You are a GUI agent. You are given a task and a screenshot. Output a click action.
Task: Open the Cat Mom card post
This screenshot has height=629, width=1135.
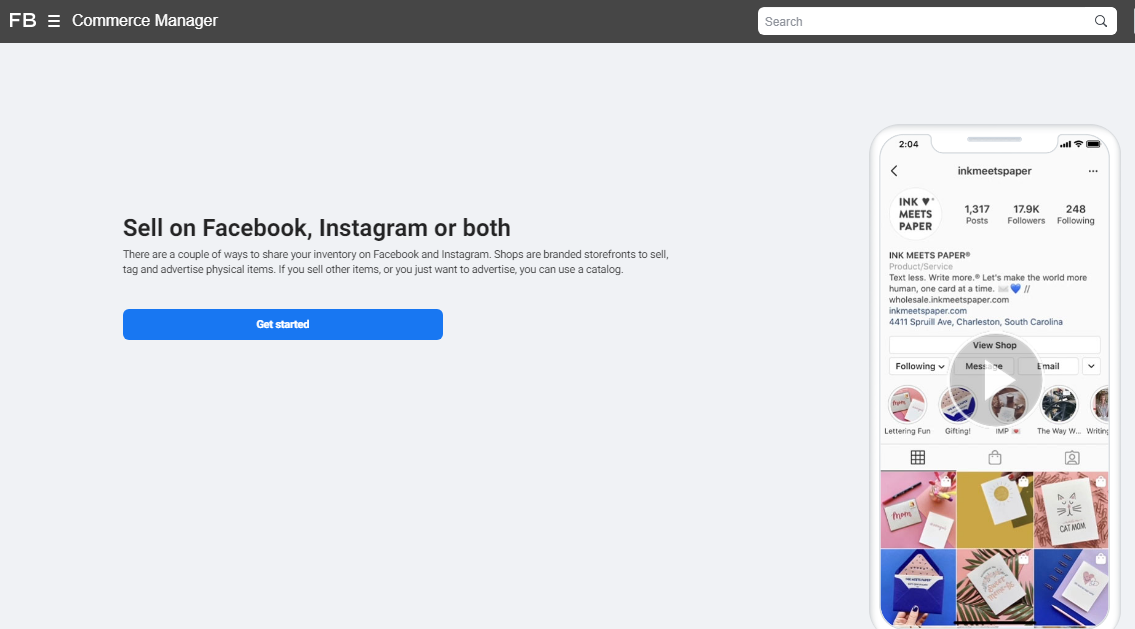click(x=1071, y=510)
